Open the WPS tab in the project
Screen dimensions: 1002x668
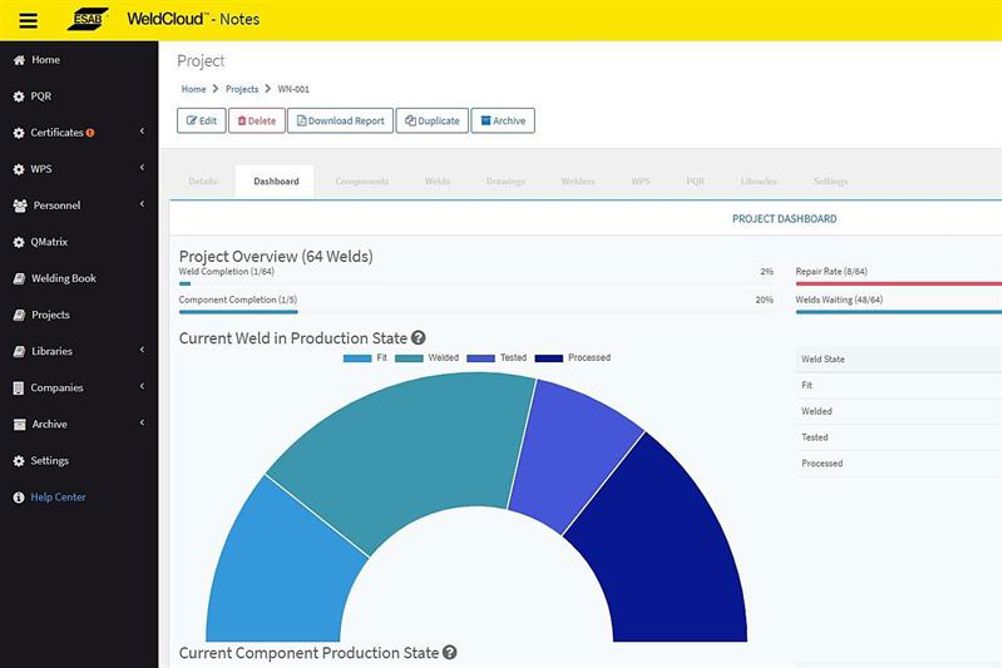[x=640, y=182]
